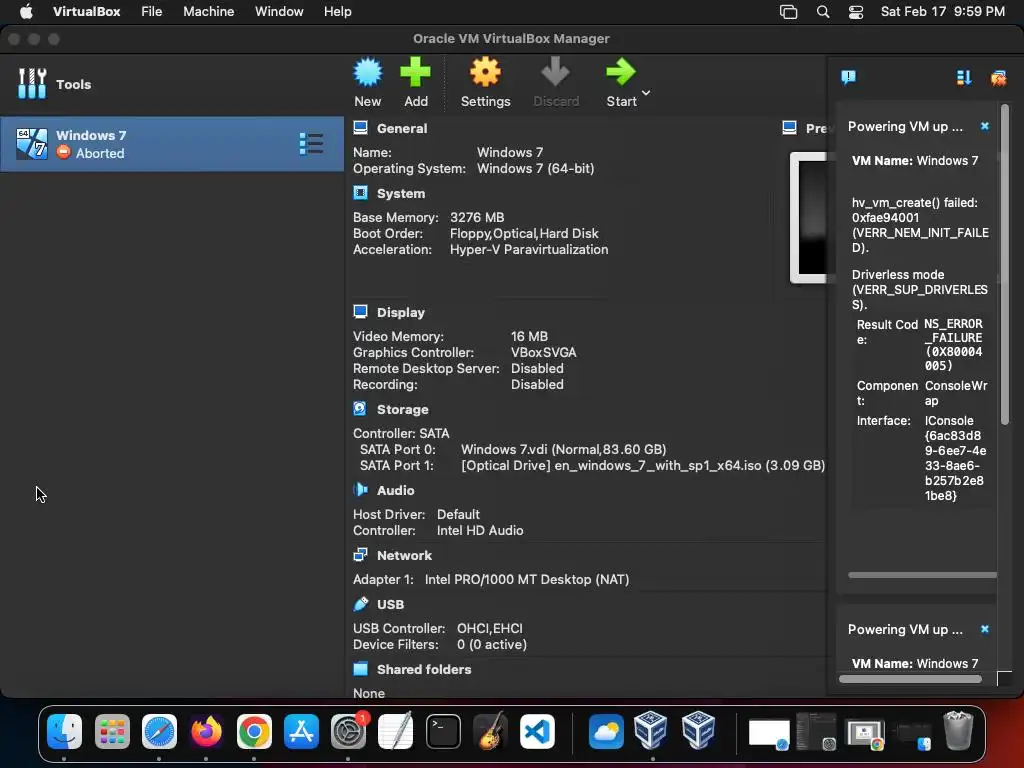
Task: Click the audio Controller value Intel HD Audio
Action: (480, 530)
